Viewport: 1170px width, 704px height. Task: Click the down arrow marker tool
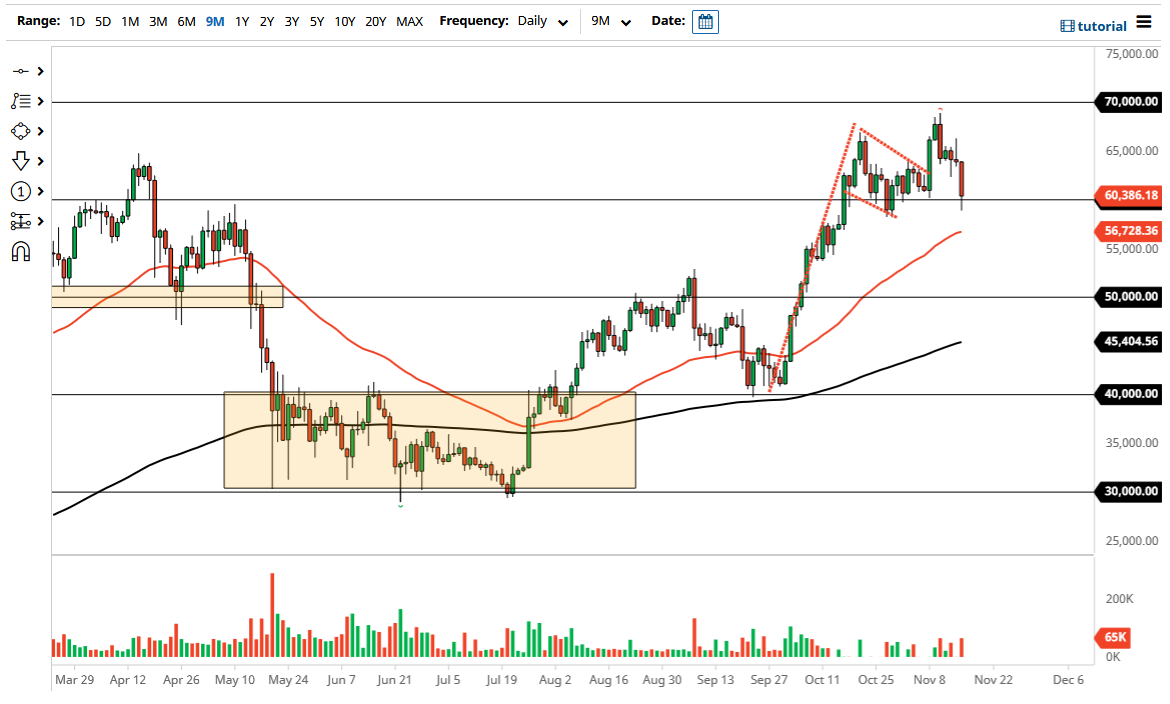point(20,161)
